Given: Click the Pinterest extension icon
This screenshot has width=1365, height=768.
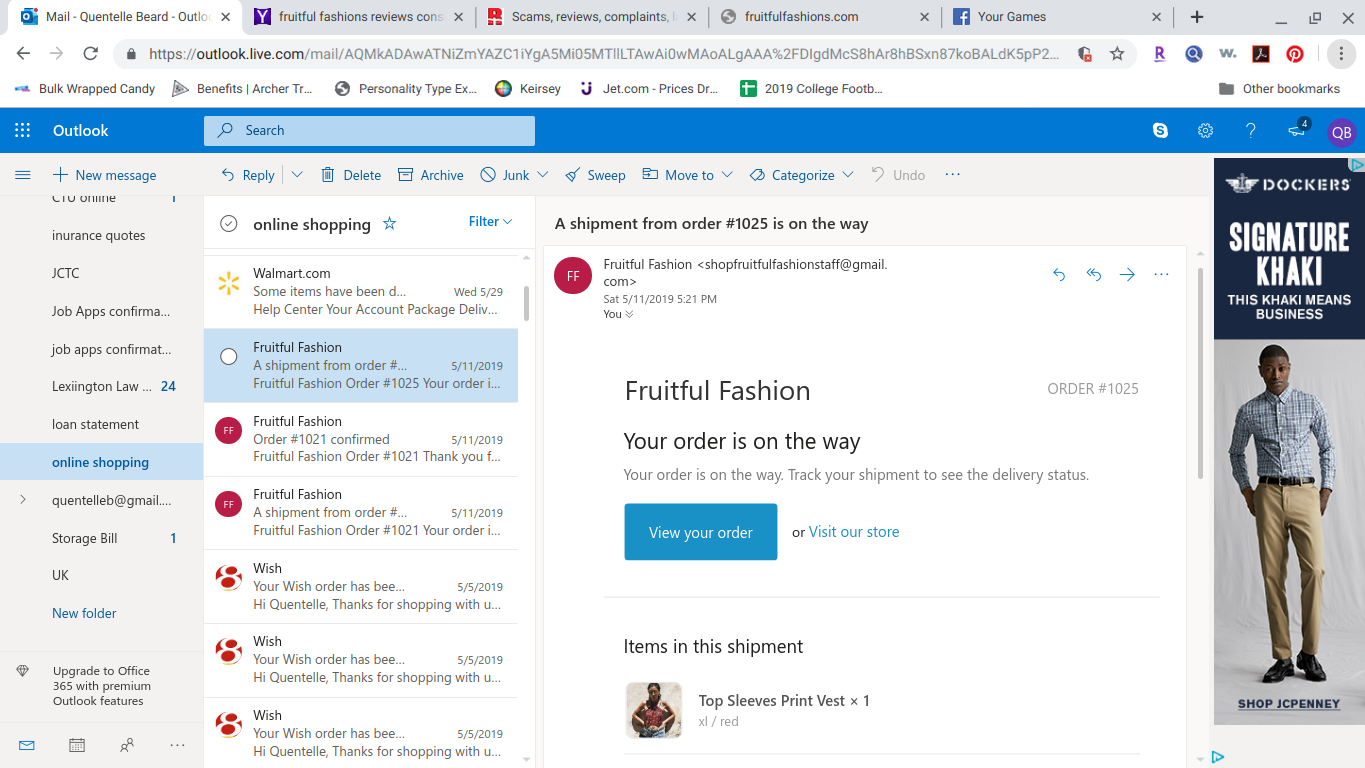Looking at the screenshot, I should tap(1295, 54).
